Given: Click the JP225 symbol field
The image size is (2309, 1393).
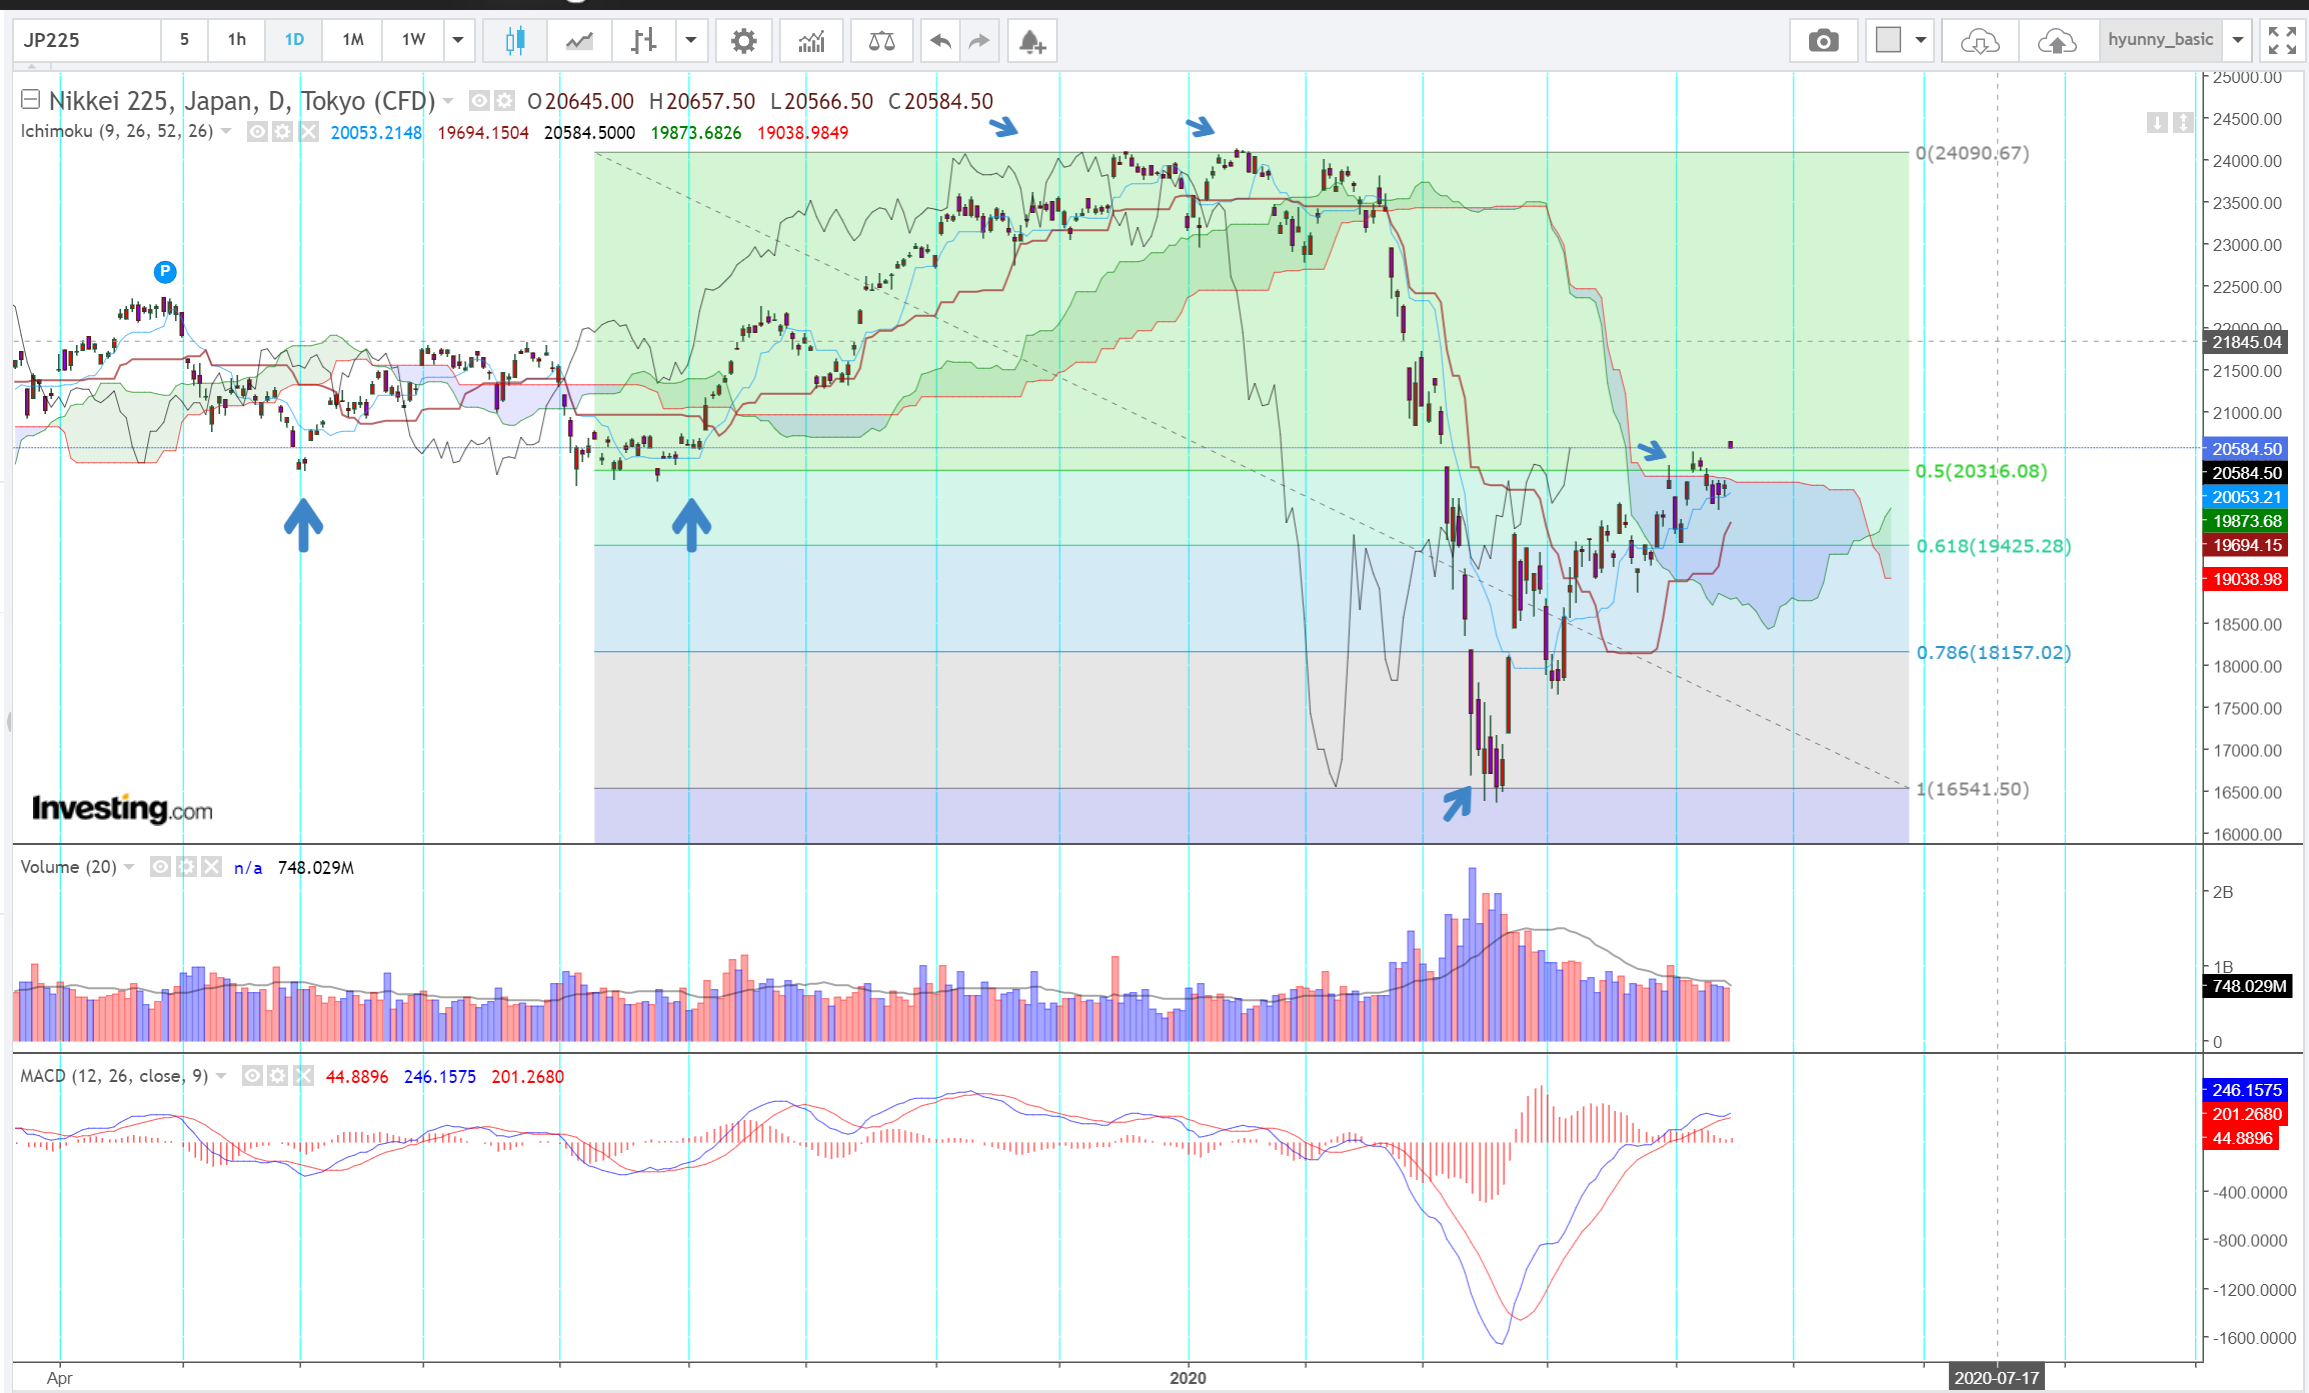Looking at the screenshot, I should 85,40.
